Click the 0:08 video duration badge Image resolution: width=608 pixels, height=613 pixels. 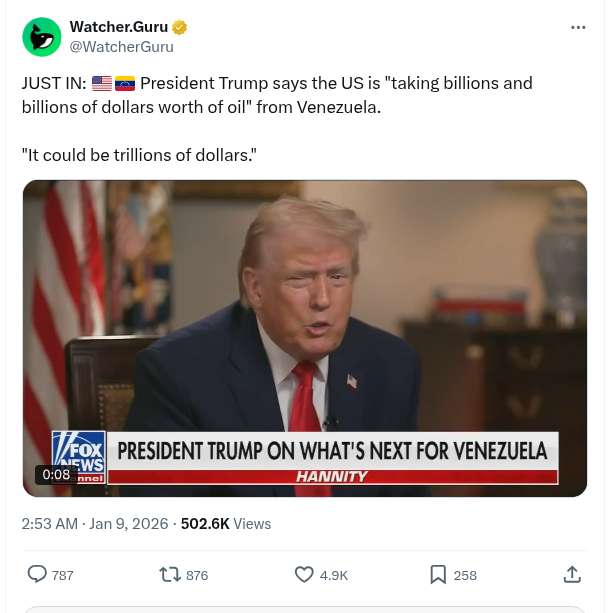click(x=57, y=474)
